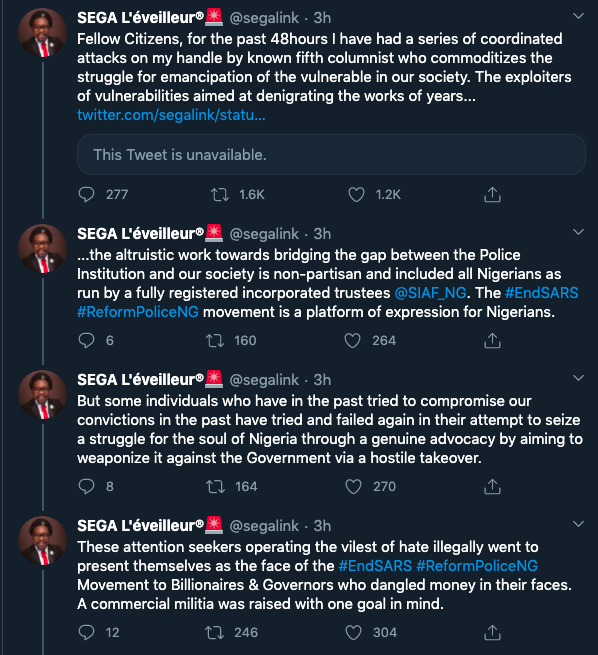Image resolution: width=598 pixels, height=655 pixels.
Task: Reply to the tweet with 277 comments
Action: [86, 195]
